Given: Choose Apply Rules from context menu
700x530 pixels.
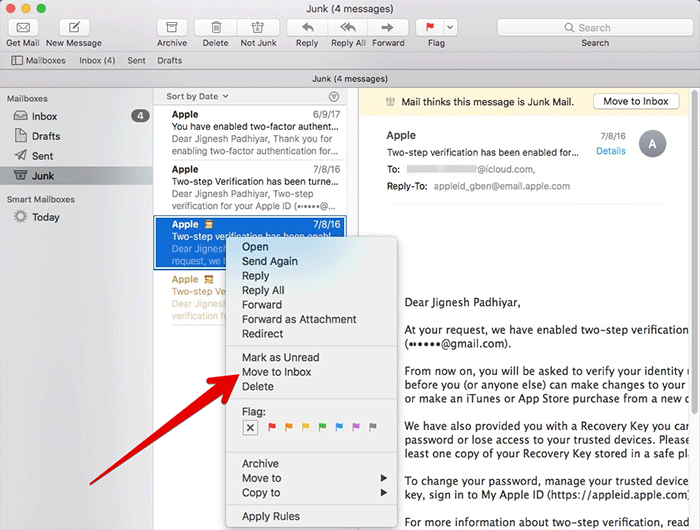Looking at the screenshot, I should click(x=312, y=516).
